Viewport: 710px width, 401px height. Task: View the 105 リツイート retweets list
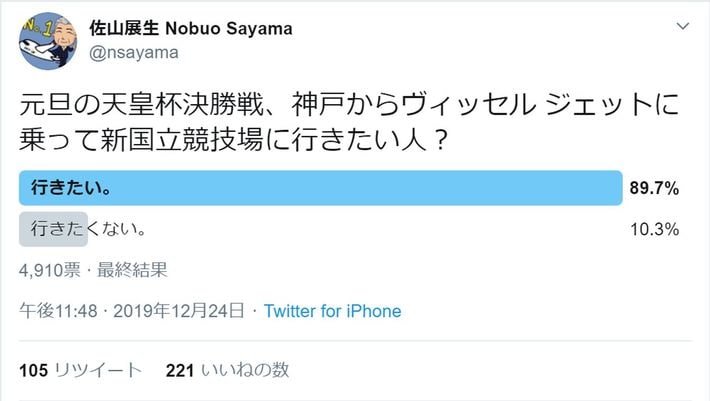point(81,370)
